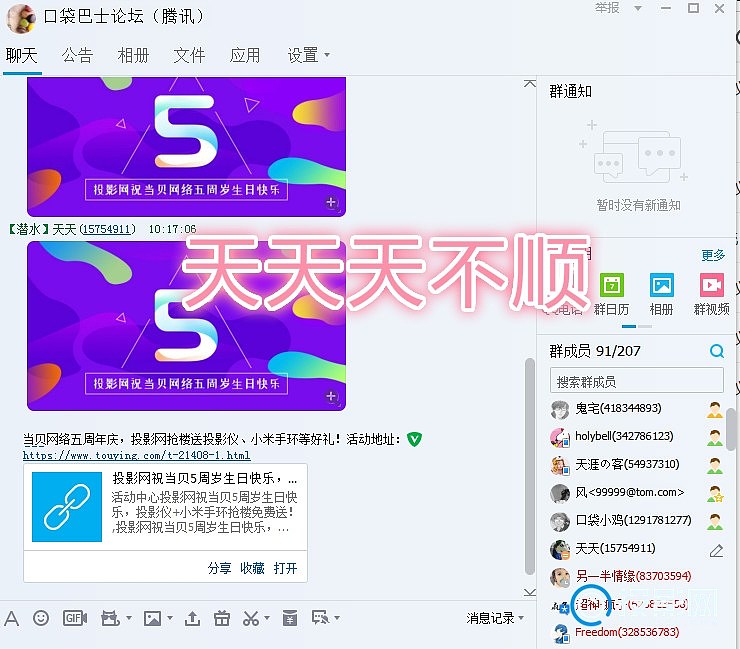
Task: Open the 群日历 calendar app
Action: [612, 294]
